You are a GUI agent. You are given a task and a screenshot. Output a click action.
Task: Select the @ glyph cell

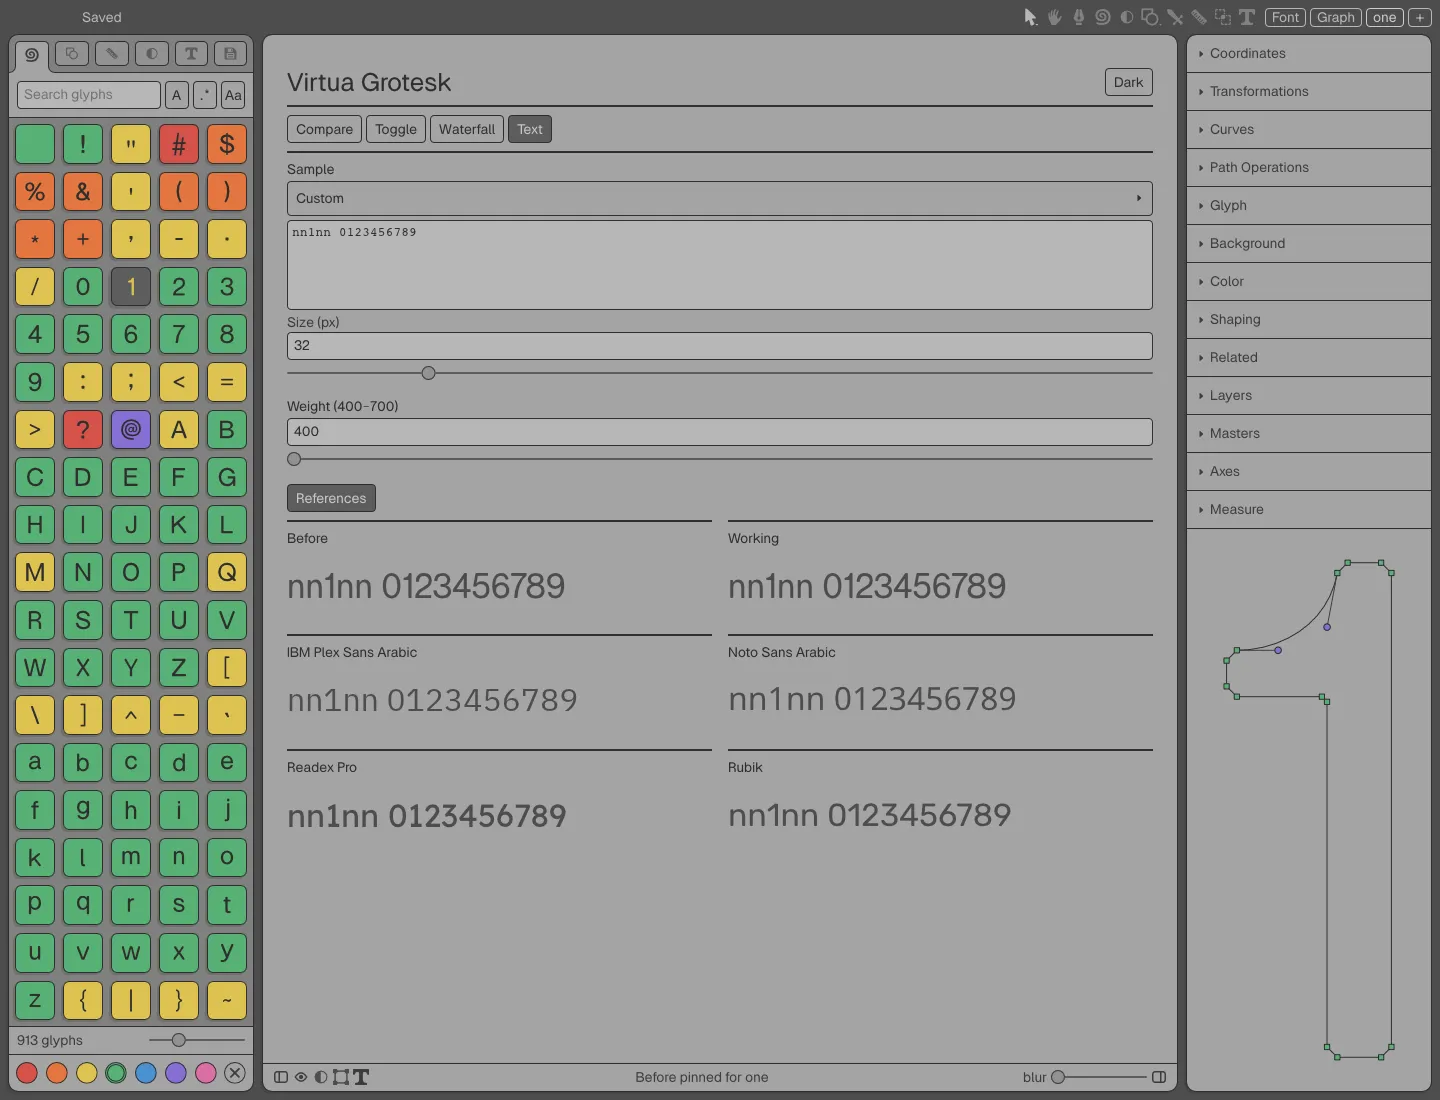(x=131, y=429)
